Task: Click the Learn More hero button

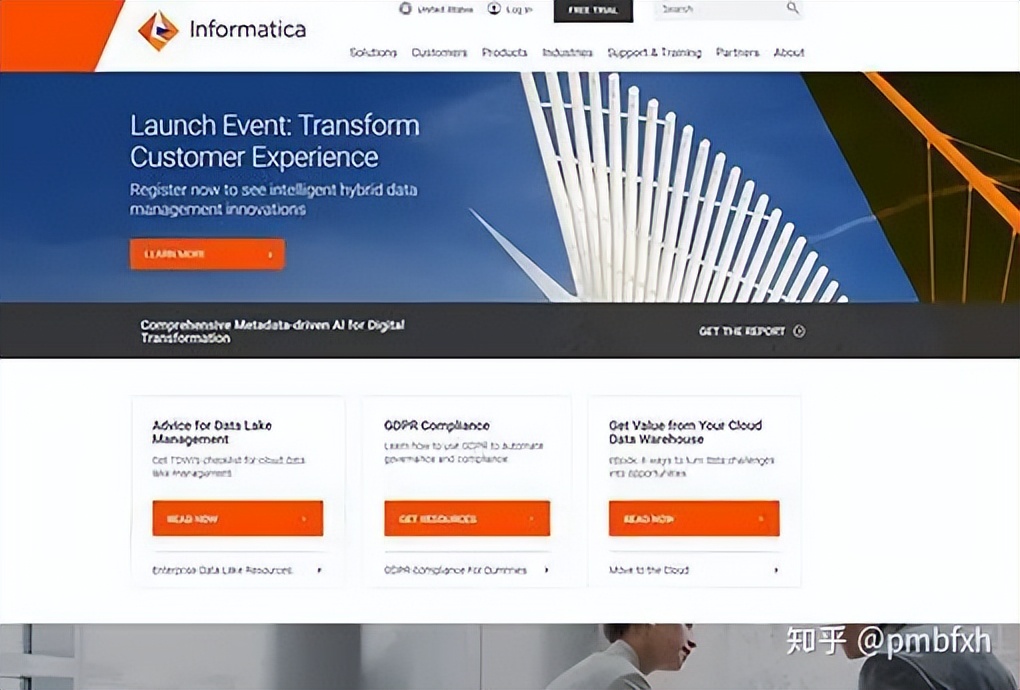Action: pyautogui.click(x=207, y=254)
